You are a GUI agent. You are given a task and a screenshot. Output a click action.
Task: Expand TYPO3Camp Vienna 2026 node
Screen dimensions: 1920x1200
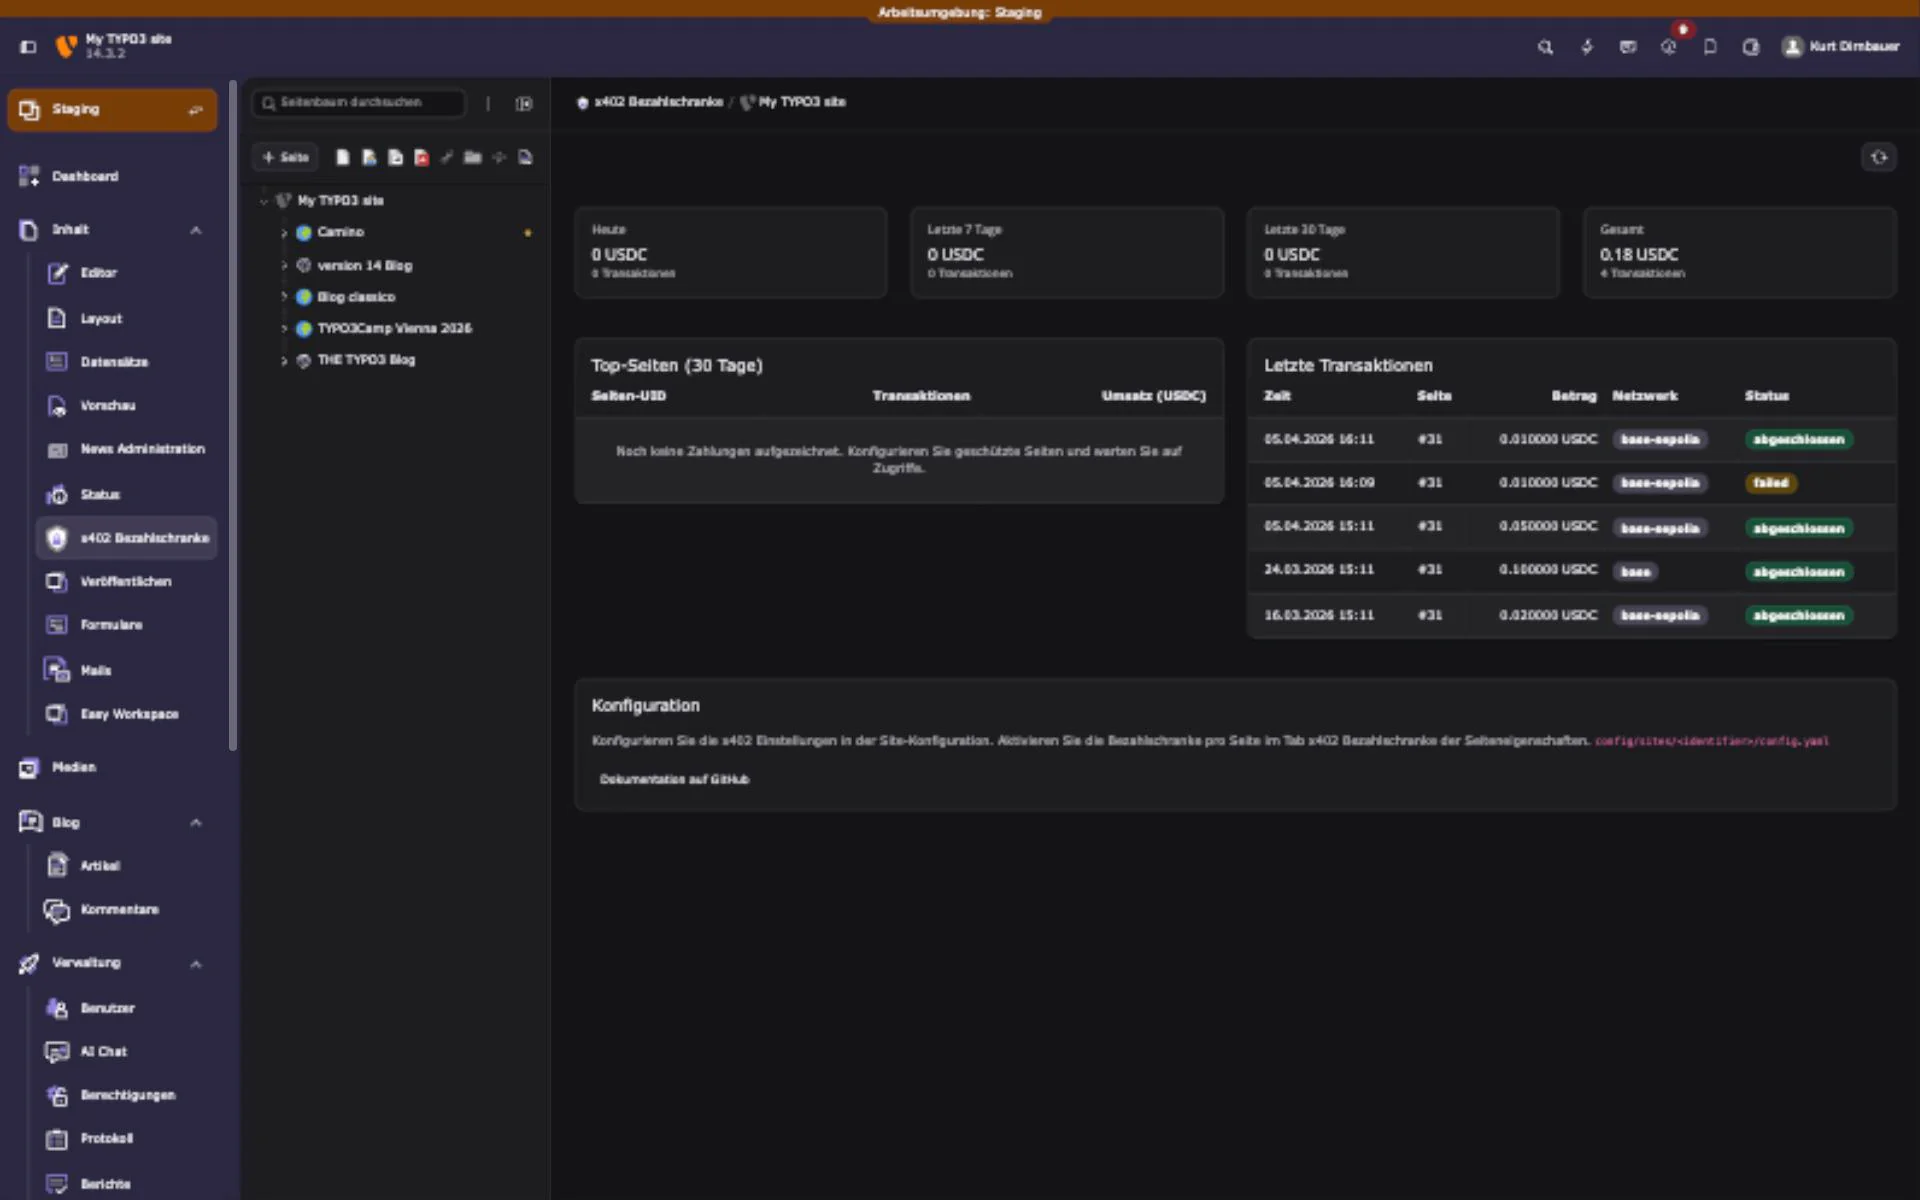pos(284,329)
